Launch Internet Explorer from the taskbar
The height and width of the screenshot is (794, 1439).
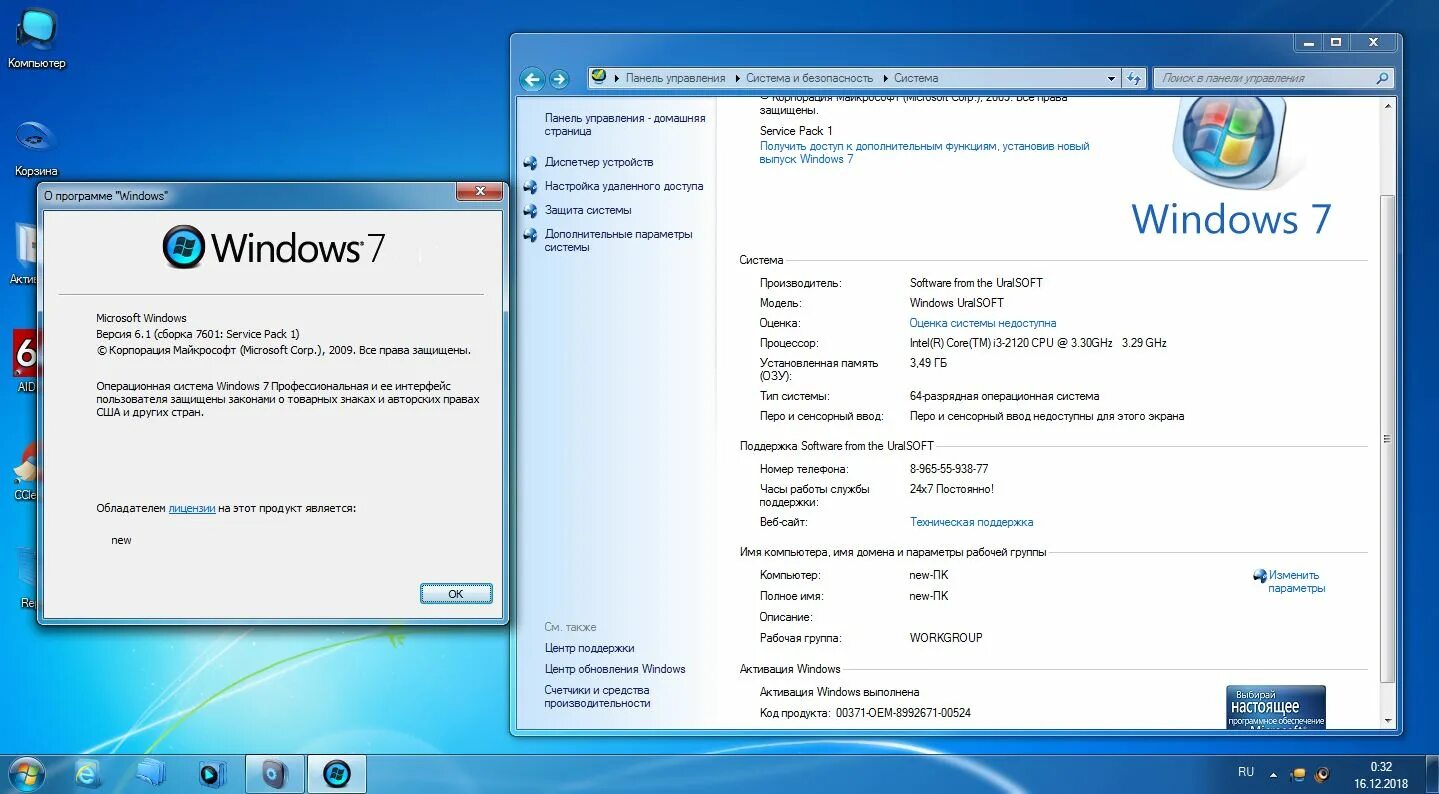point(89,773)
